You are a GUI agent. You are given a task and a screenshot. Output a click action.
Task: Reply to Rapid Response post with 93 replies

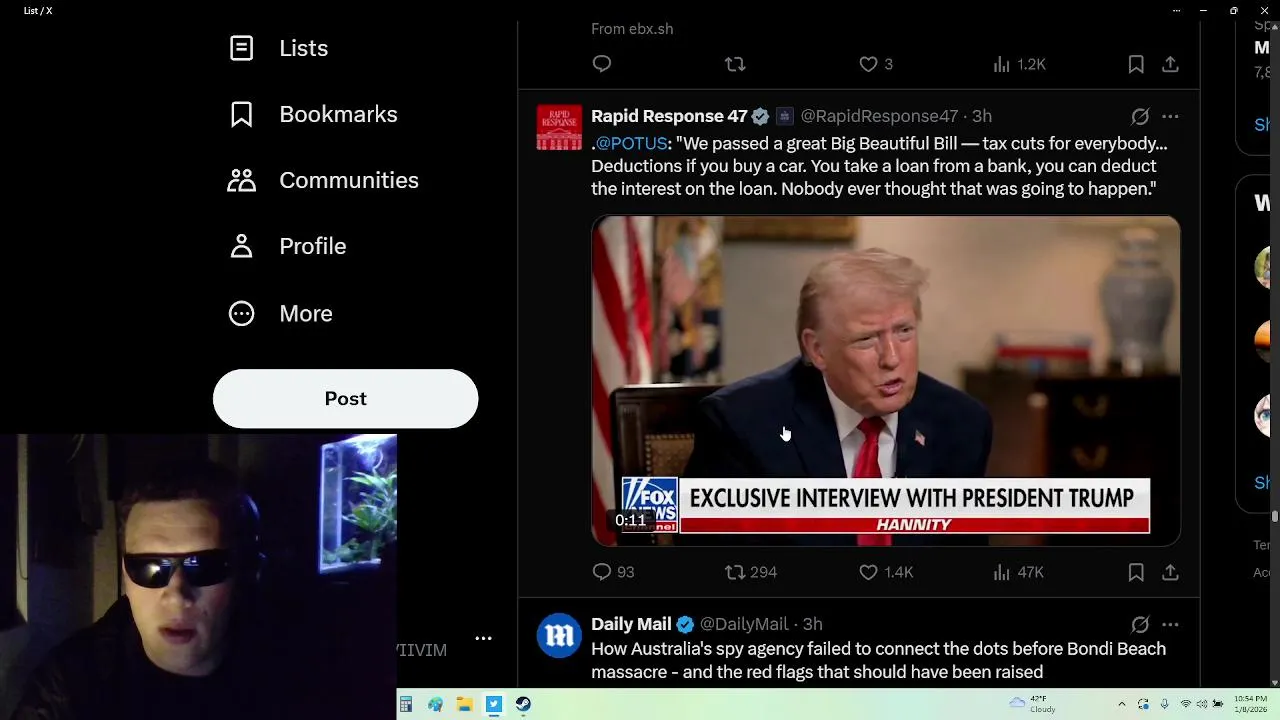pos(613,572)
